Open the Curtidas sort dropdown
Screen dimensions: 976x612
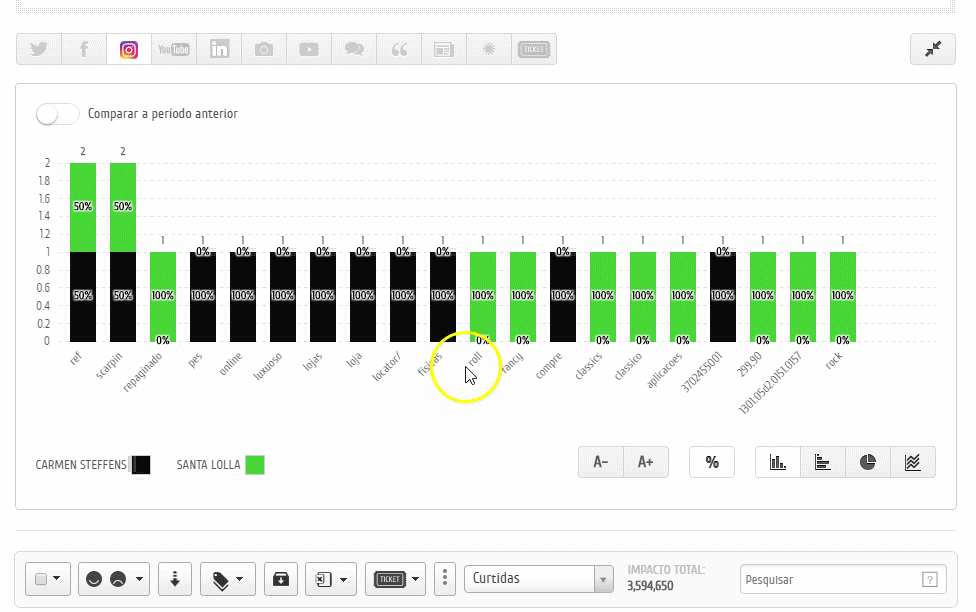pyautogui.click(x=538, y=578)
